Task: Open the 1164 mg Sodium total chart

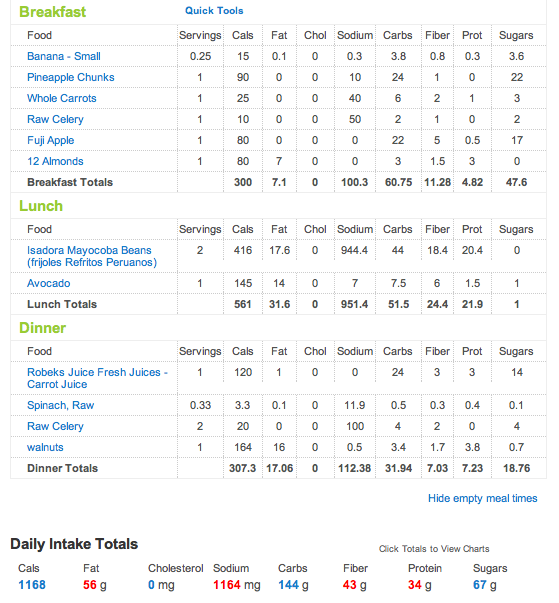Action: [x=237, y=585]
